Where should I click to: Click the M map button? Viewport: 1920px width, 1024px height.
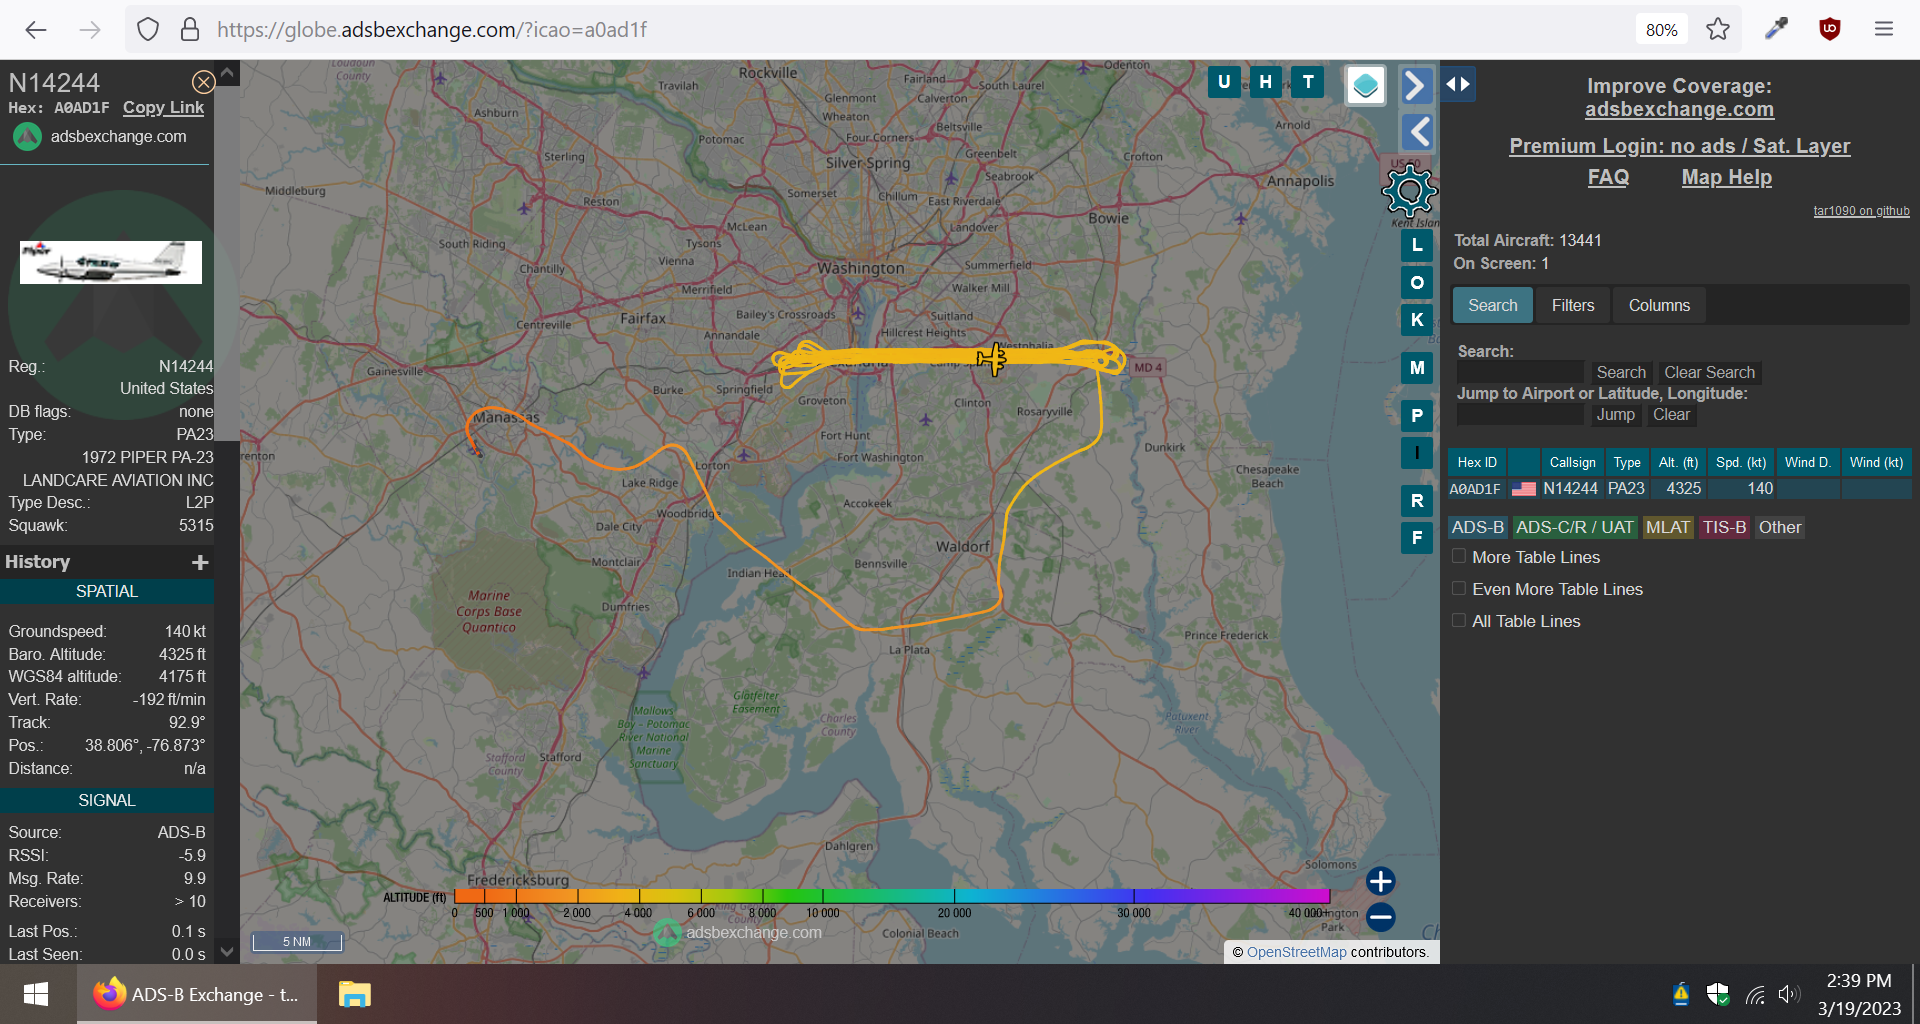[x=1417, y=368]
